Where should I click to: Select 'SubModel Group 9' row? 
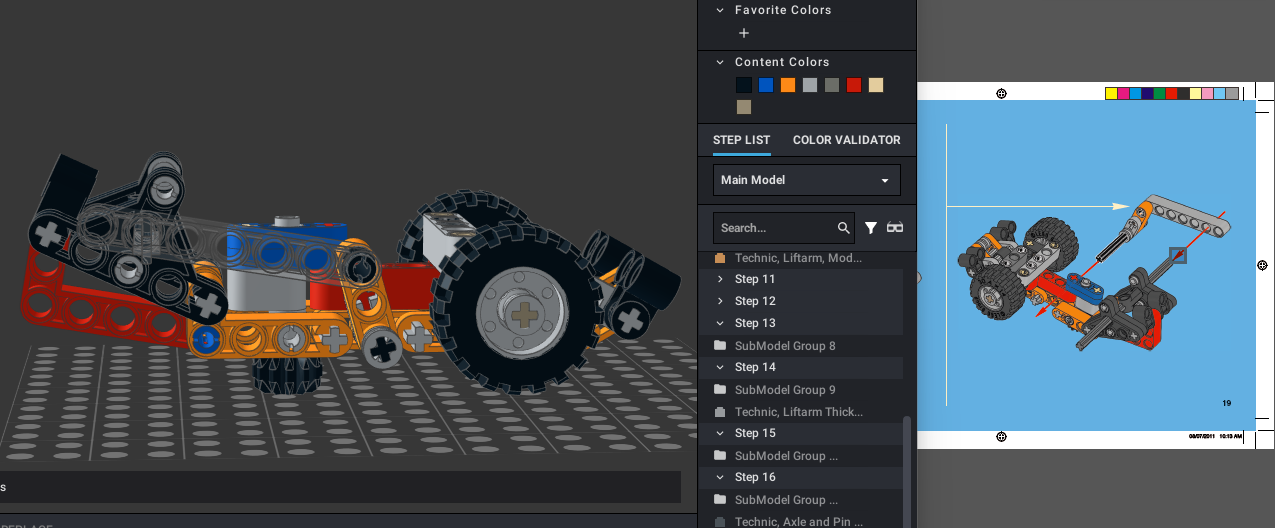pyautogui.click(x=800, y=390)
